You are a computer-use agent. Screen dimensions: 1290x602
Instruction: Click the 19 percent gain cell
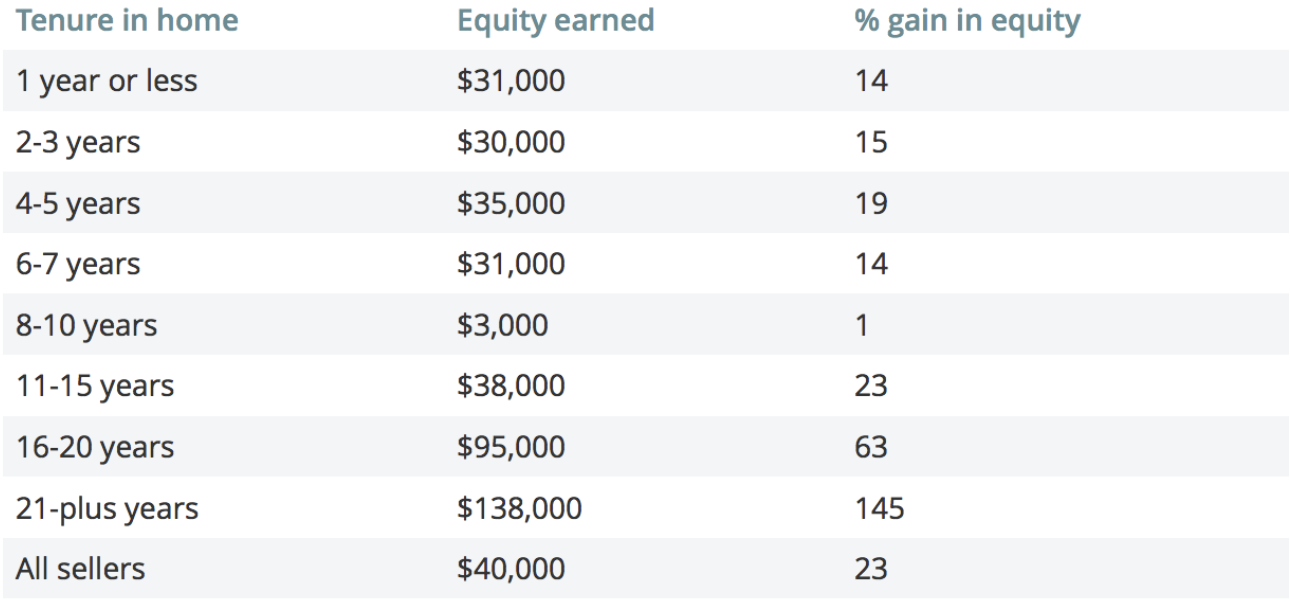pyautogui.click(x=872, y=203)
